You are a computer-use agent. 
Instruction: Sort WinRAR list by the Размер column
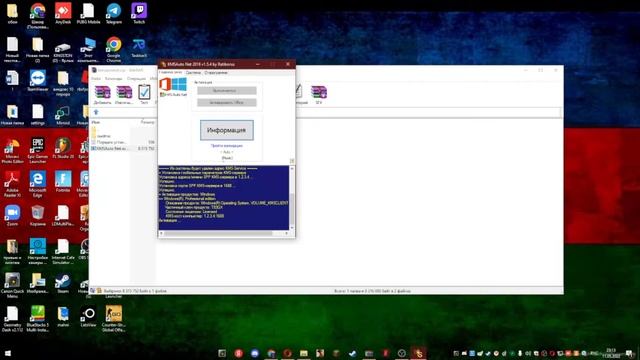click(147, 122)
